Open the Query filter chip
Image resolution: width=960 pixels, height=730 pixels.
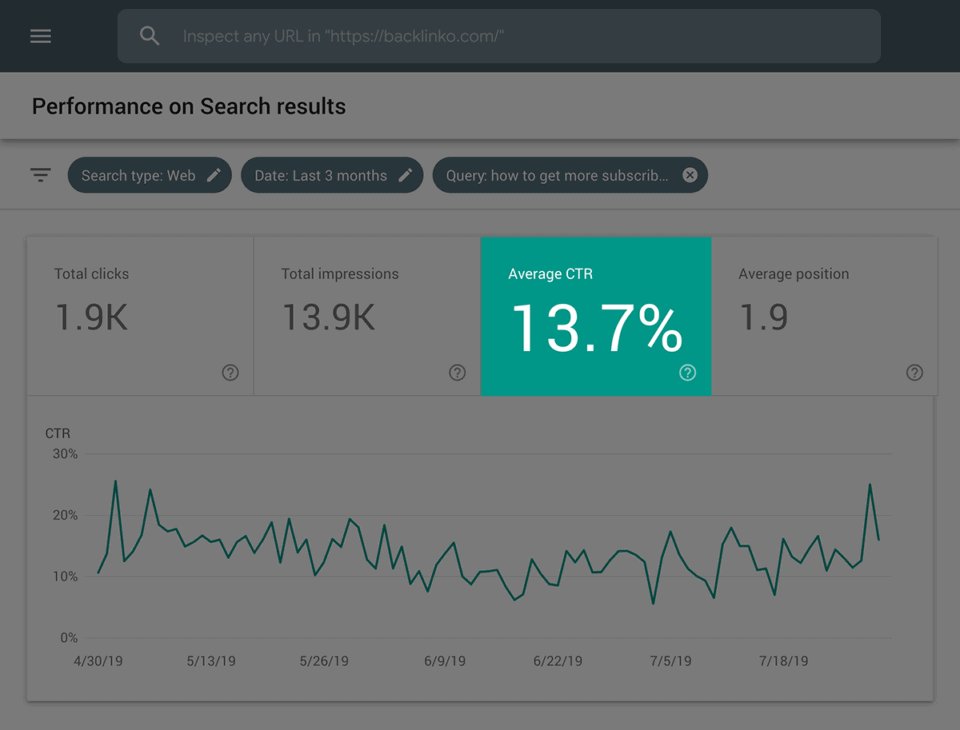point(555,175)
